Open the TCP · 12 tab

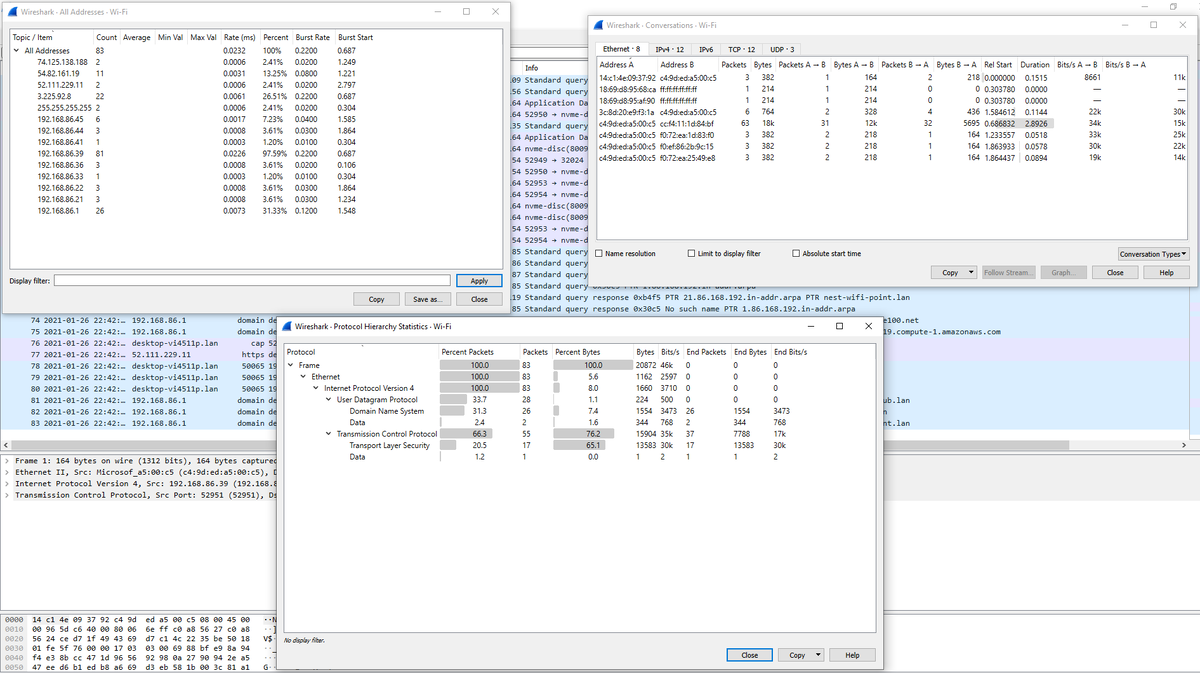(740, 48)
